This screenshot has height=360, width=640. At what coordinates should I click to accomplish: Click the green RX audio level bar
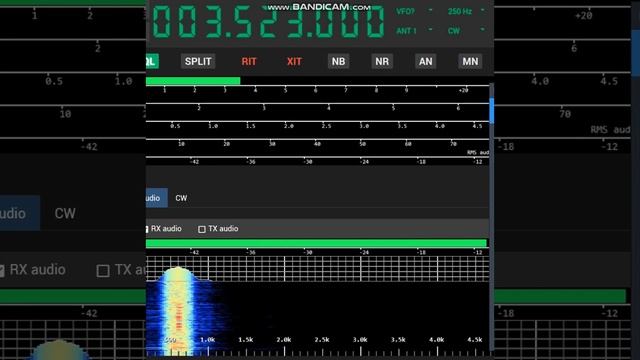coord(316,244)
